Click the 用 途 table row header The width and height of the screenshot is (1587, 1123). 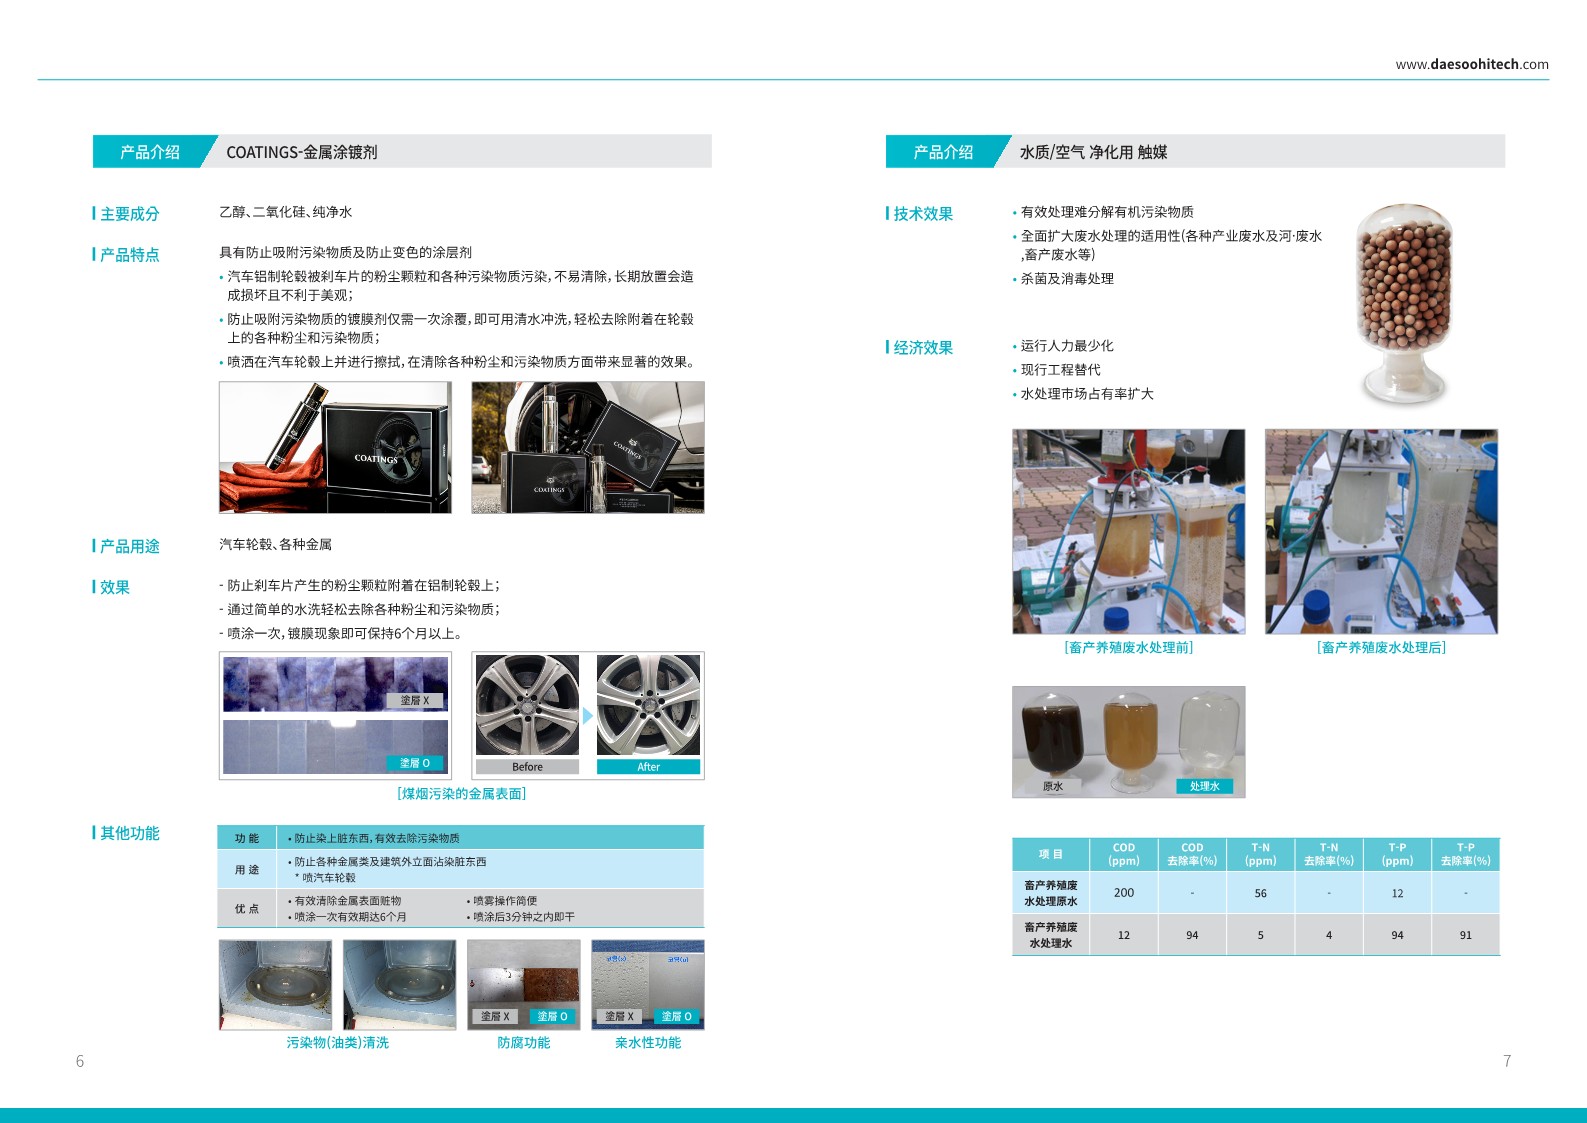coord(247,870)
